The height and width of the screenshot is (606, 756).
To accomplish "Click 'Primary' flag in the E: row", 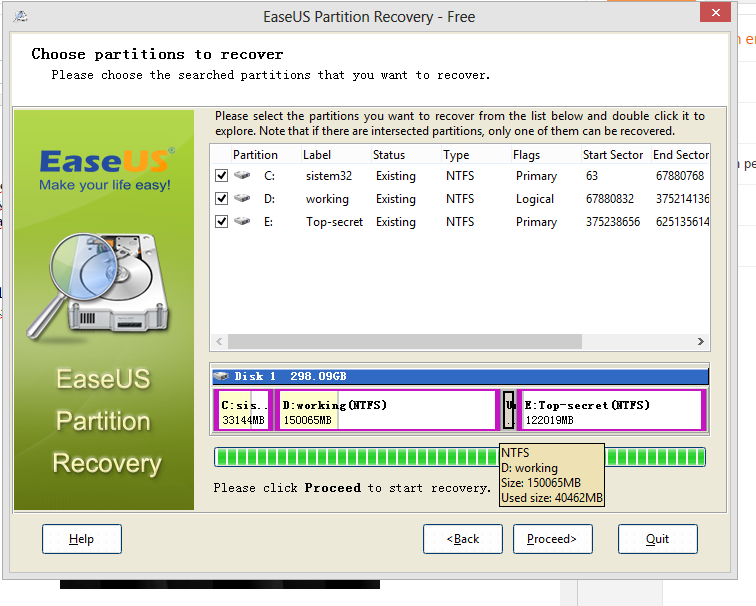I will point(536,222).
